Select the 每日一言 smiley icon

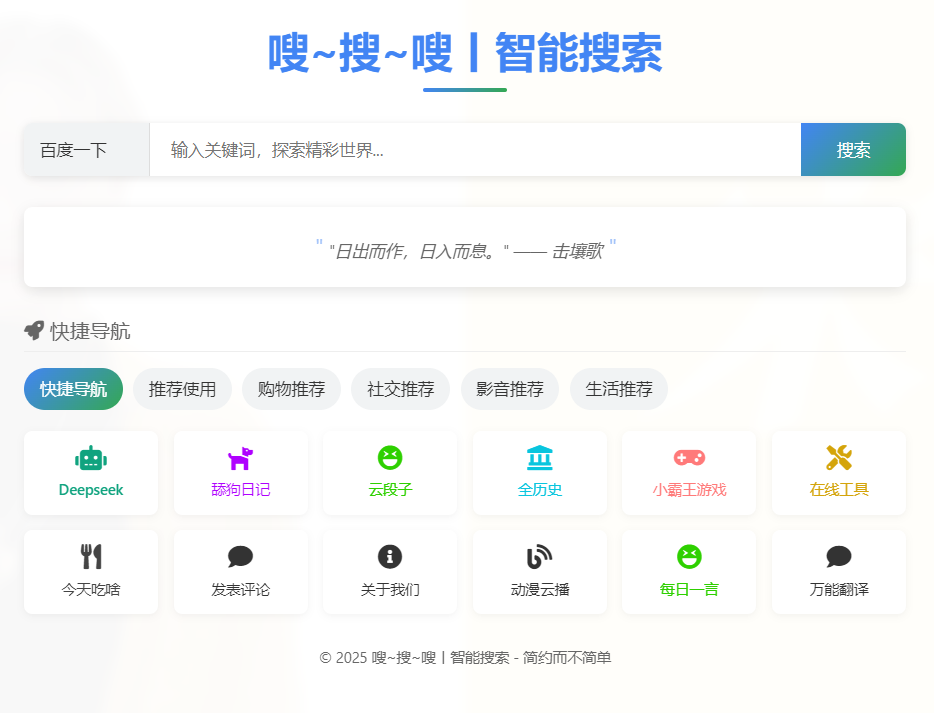(689, 557)
